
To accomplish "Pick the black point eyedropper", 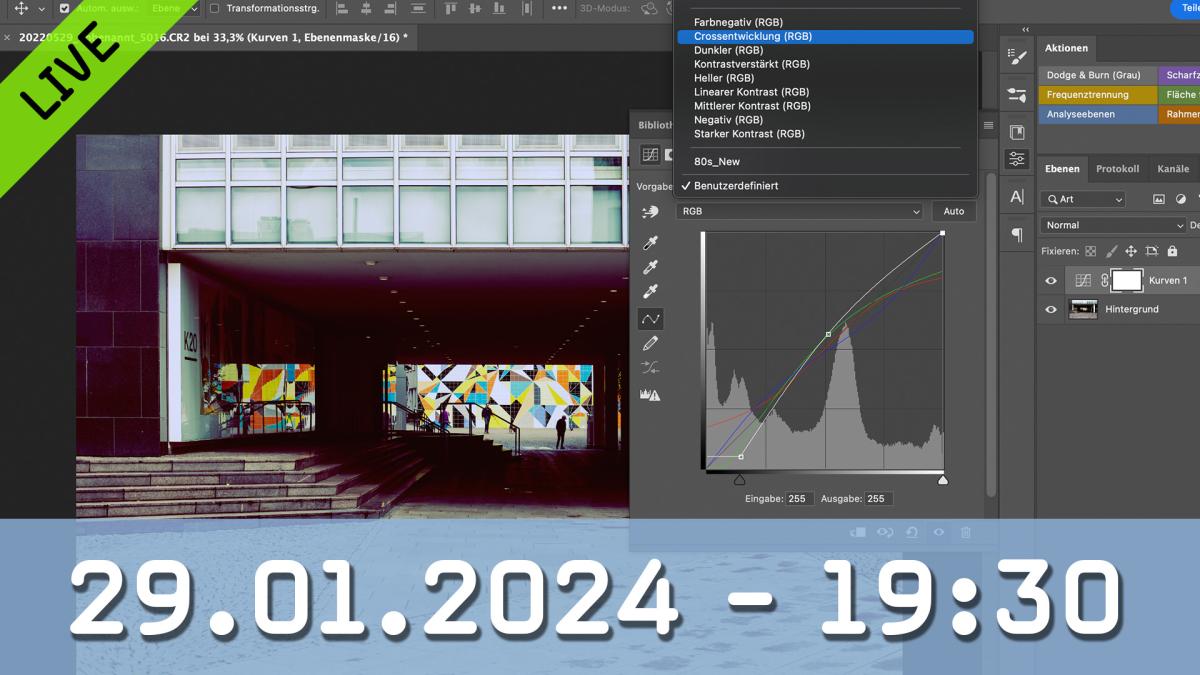I will 651,242.
